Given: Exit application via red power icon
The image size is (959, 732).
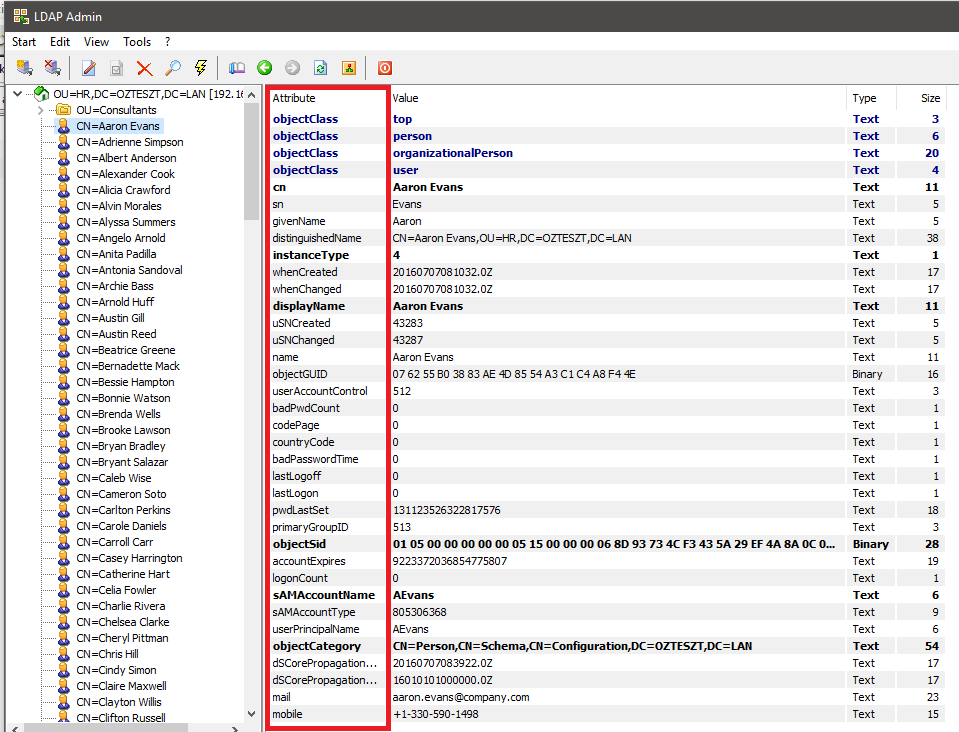Looking at the screenshot, I should click(x=384, y=67).
